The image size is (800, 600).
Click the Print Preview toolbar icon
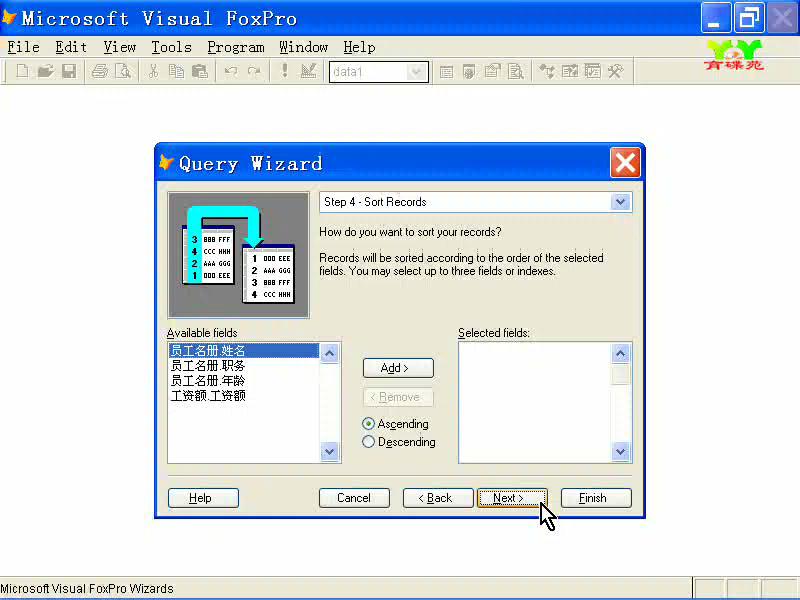click(x=123, y=71)
